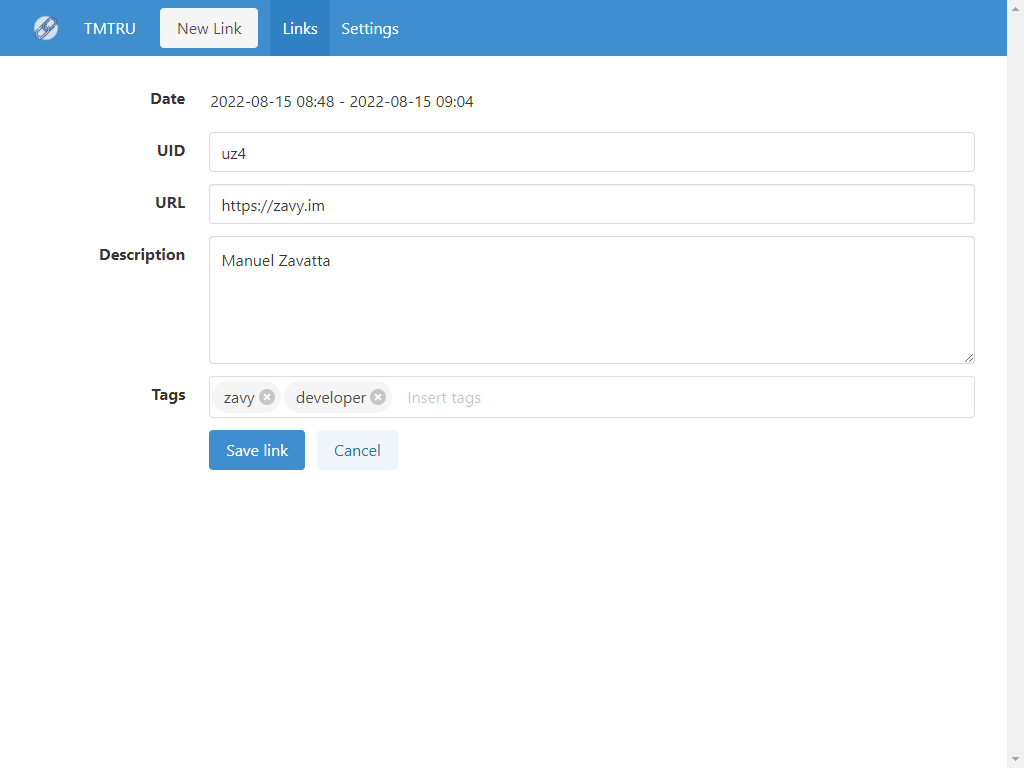This screenshot has width=1024, height=768.
Task: Click the TMTRU chain link logo icon
Action: tap(46, 28)
